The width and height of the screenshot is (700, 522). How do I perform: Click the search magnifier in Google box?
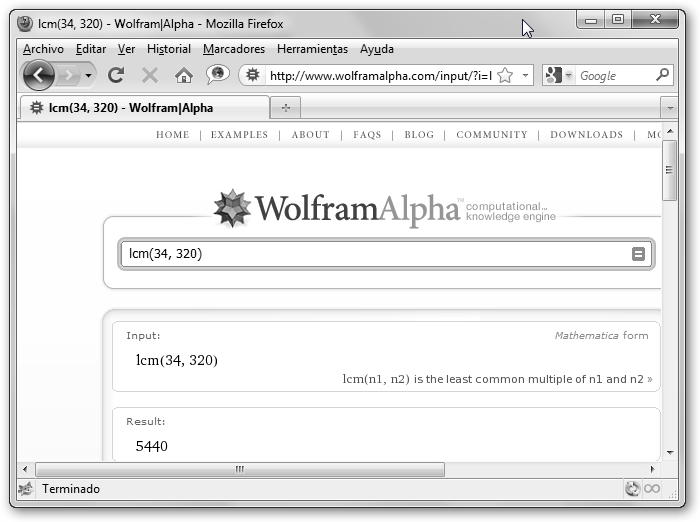pyautogui.click(x=662, y=75)
